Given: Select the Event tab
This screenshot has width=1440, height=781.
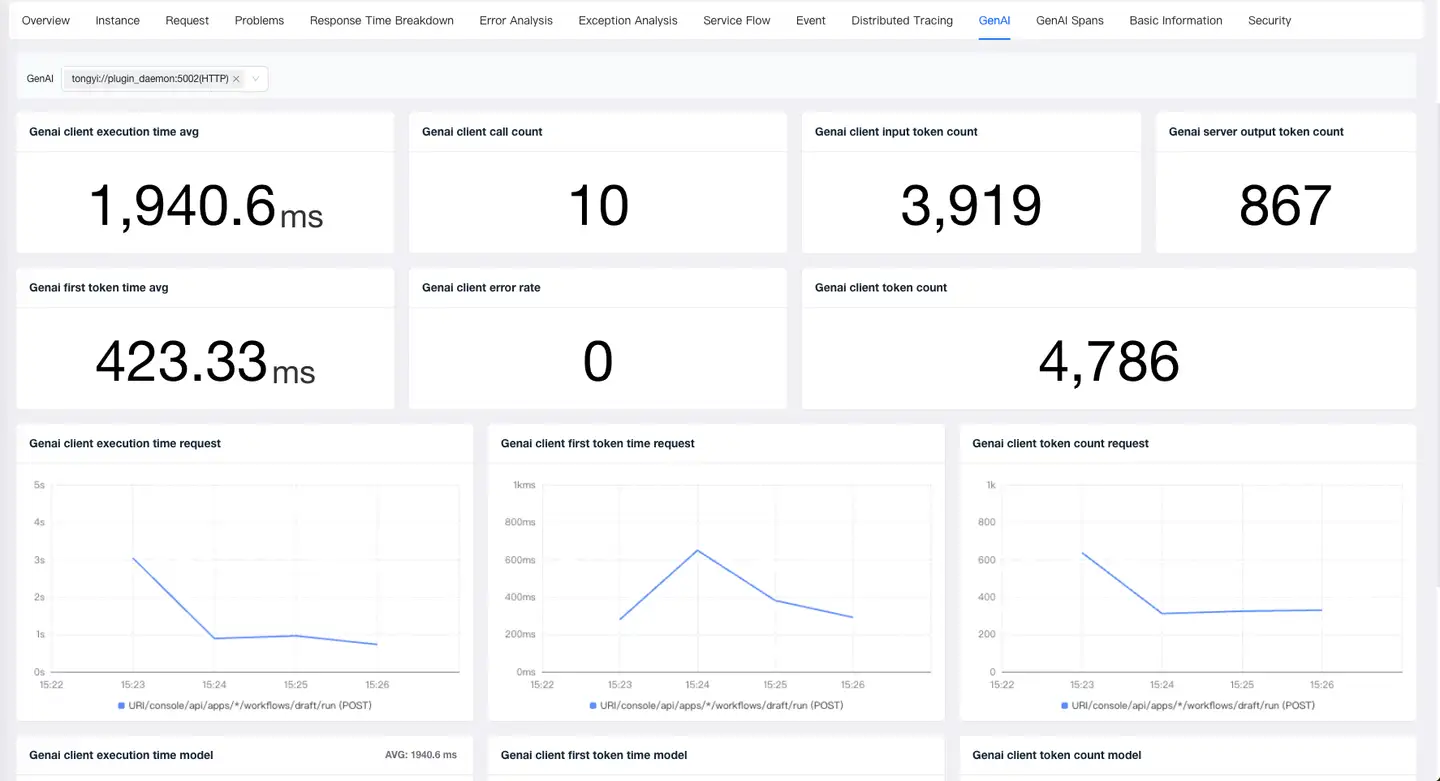Looking at the screenshot, I should pos(810,20).
